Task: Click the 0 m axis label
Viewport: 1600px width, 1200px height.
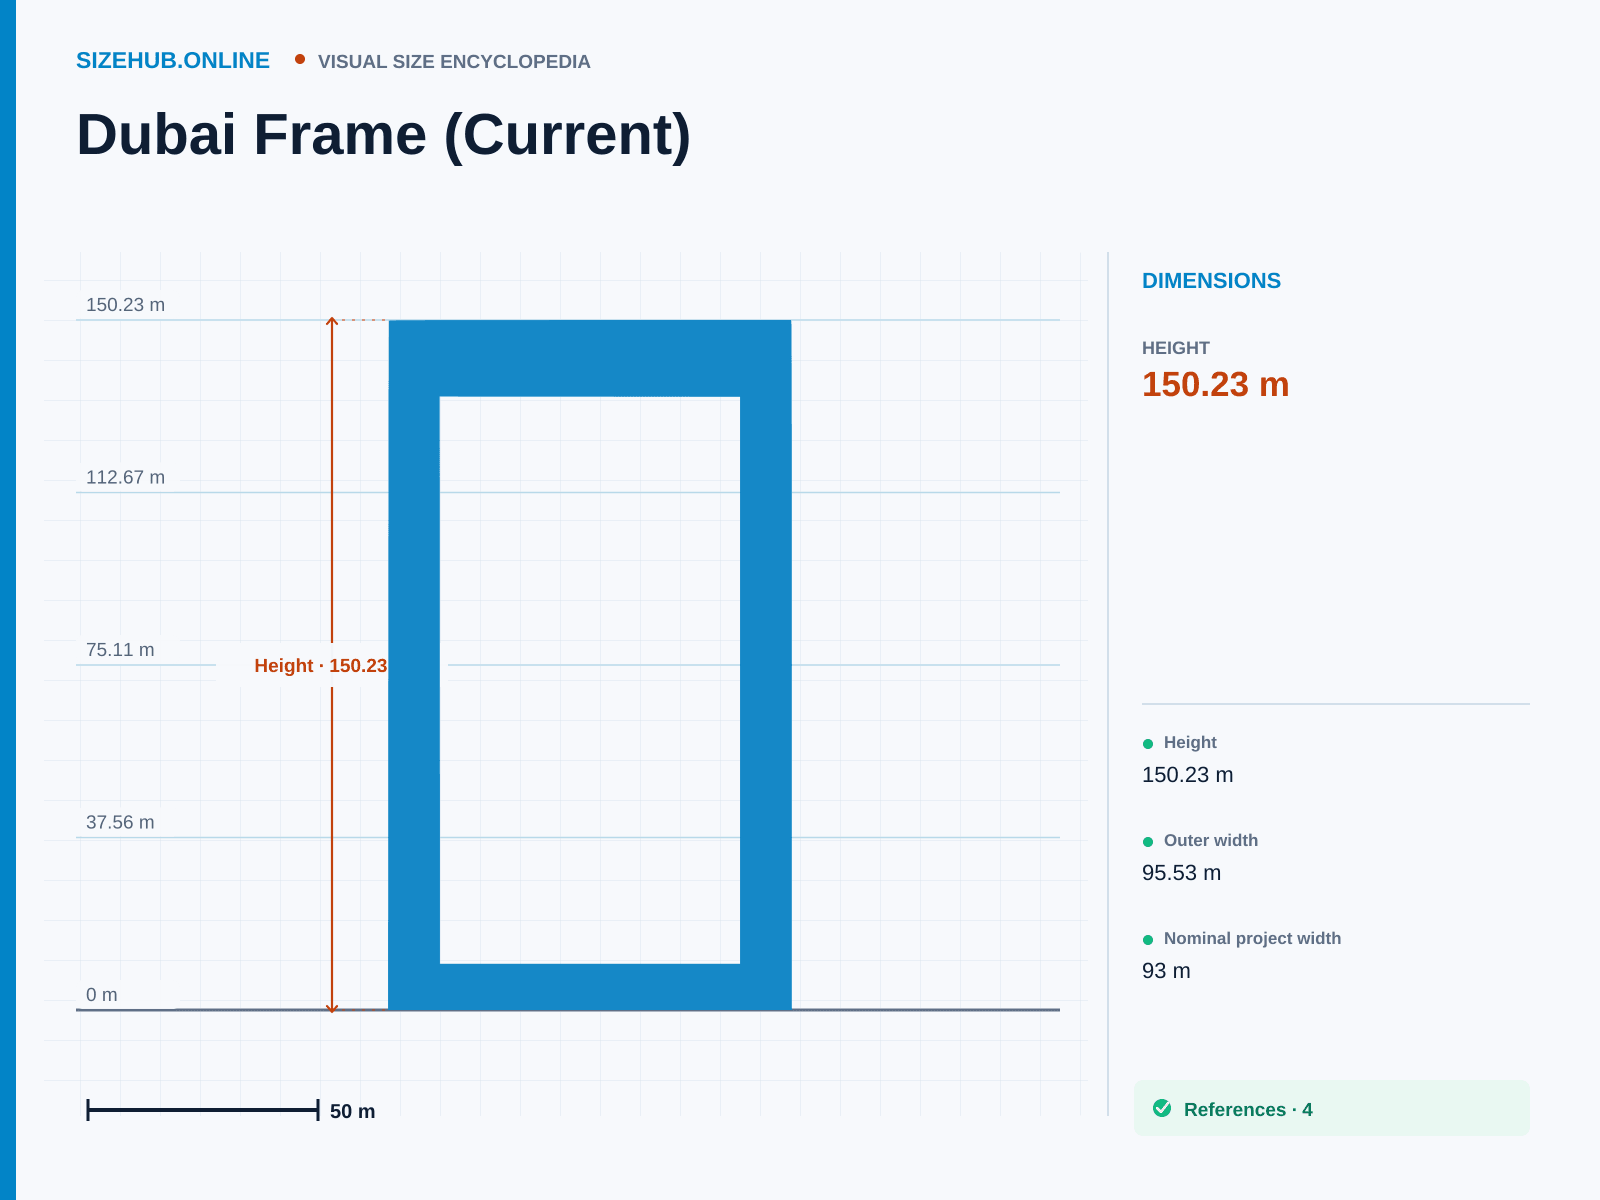Action: coord(102,995)
